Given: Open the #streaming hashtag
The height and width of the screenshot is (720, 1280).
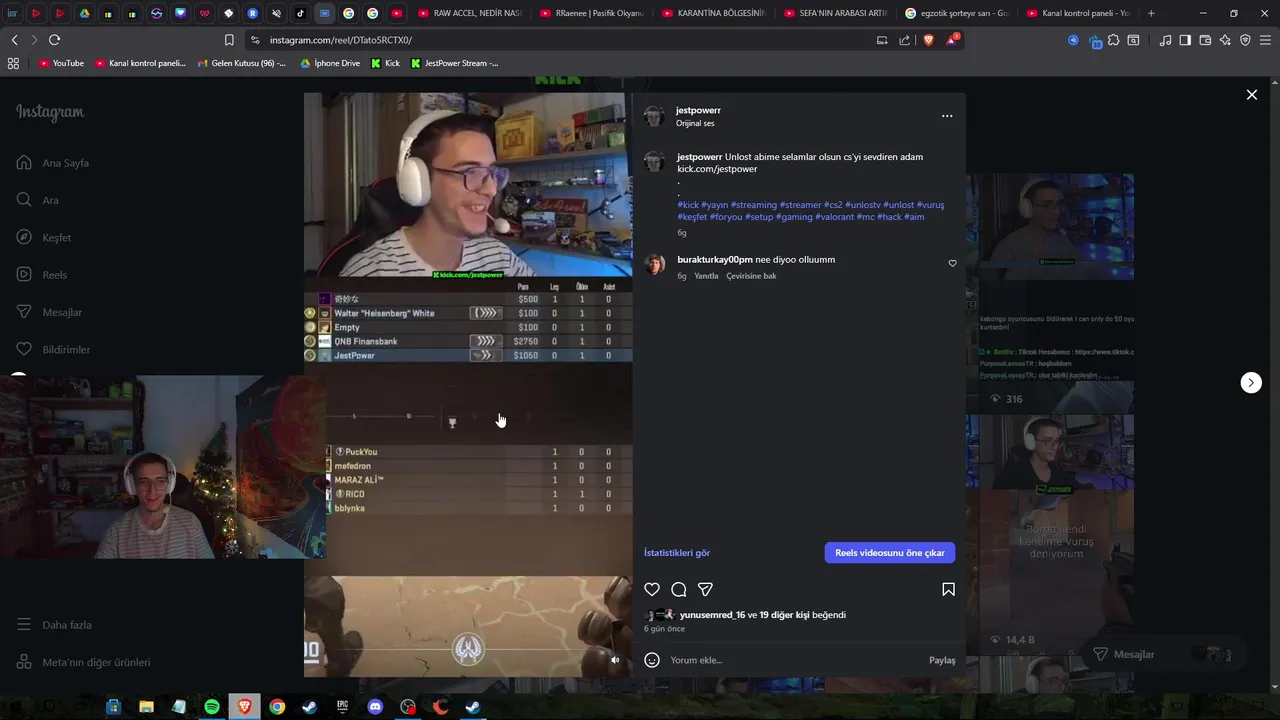Looking at the screenshot, I should tap(753, 205).
